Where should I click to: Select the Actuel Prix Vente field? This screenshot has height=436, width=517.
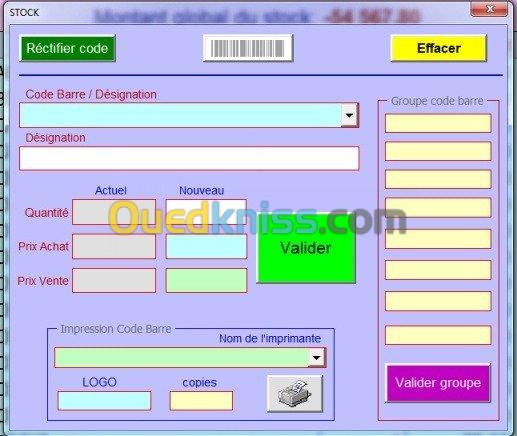click(114, 280)
